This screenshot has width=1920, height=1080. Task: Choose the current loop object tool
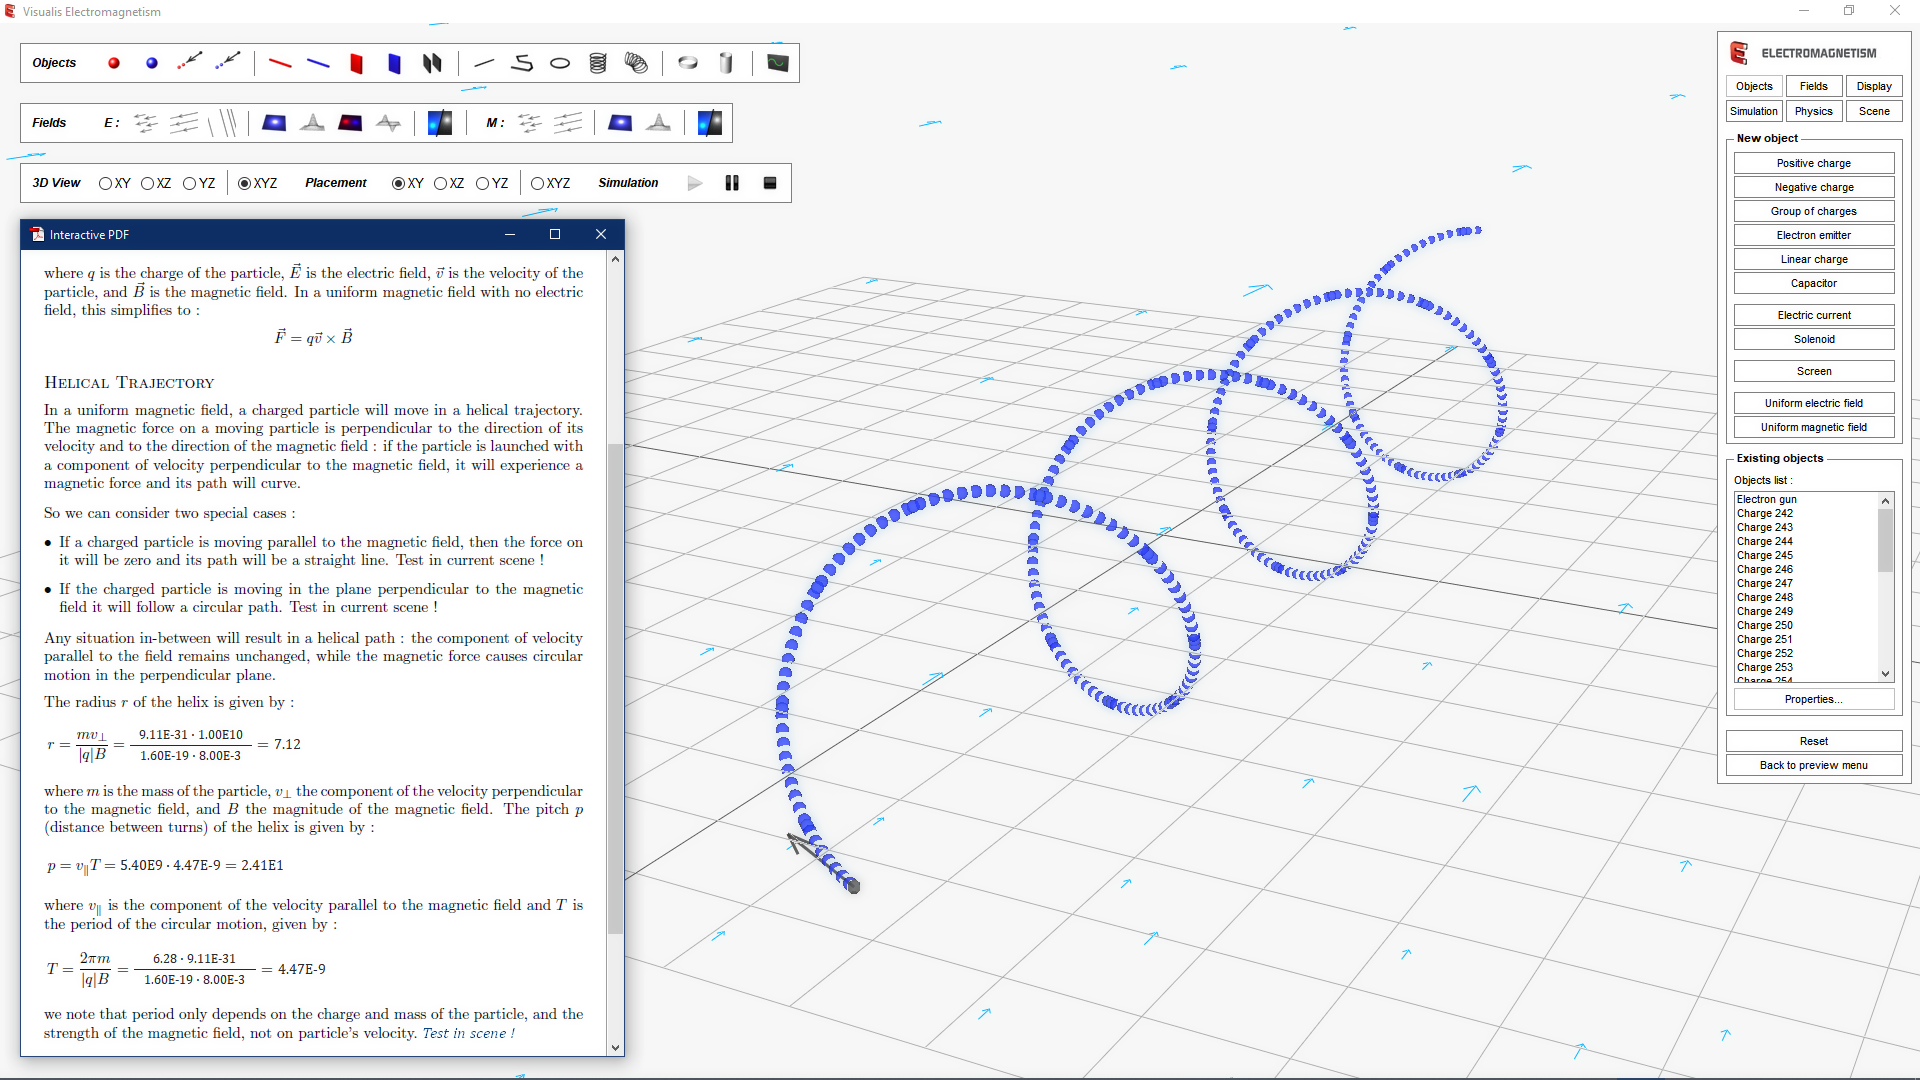pyautogui.click(x=559, y=63)
